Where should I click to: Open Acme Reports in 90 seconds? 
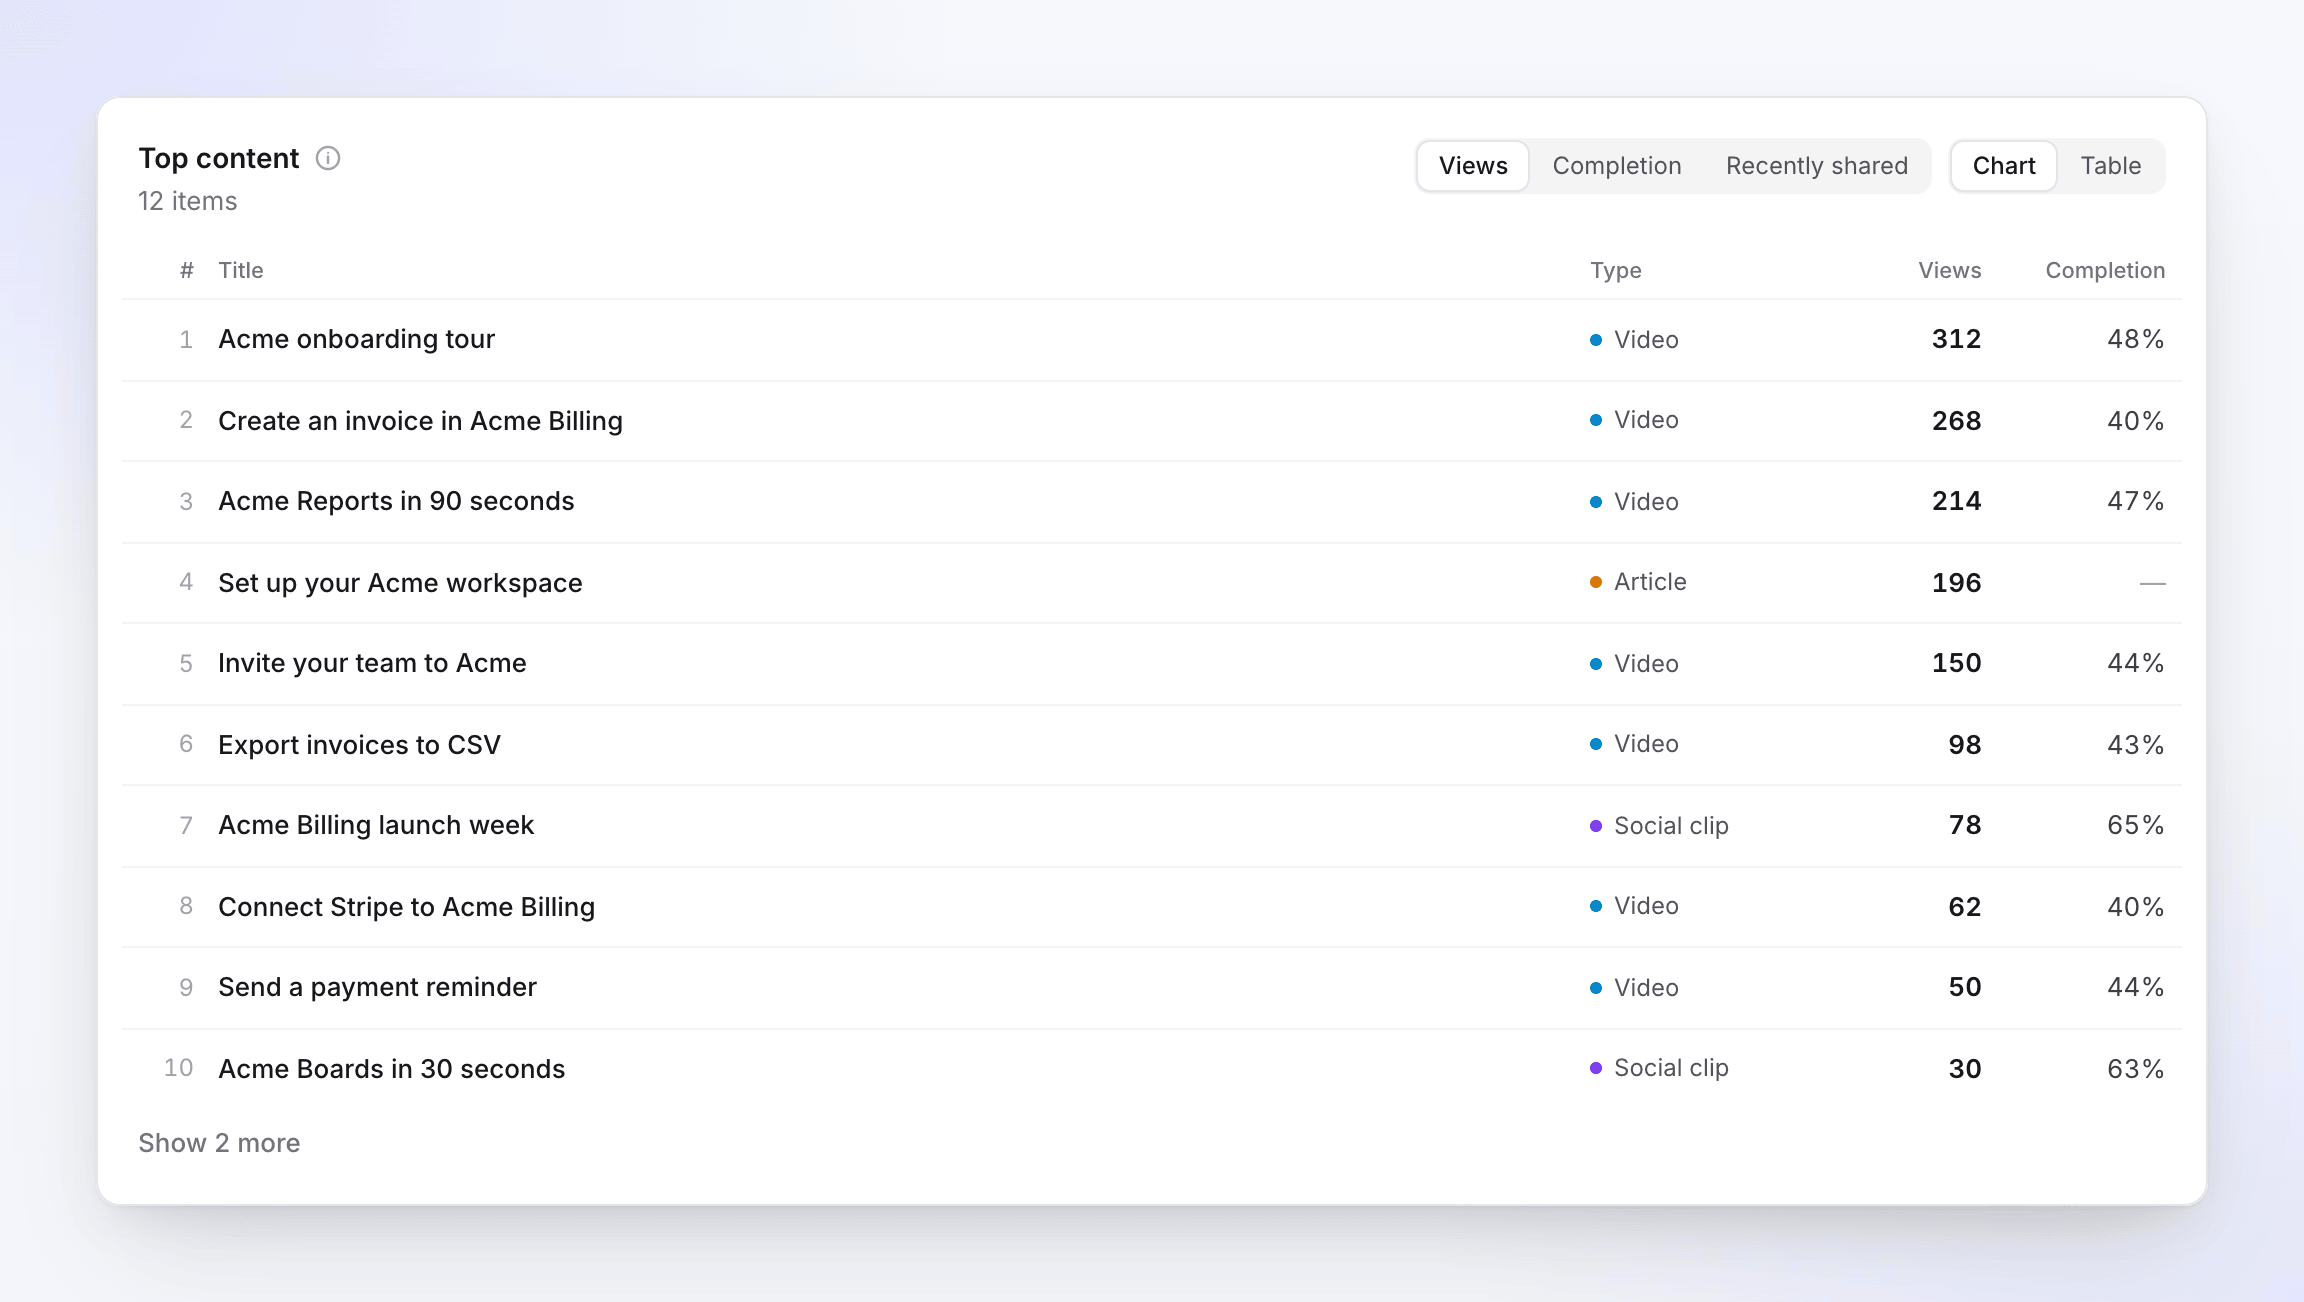click(396, 501)
